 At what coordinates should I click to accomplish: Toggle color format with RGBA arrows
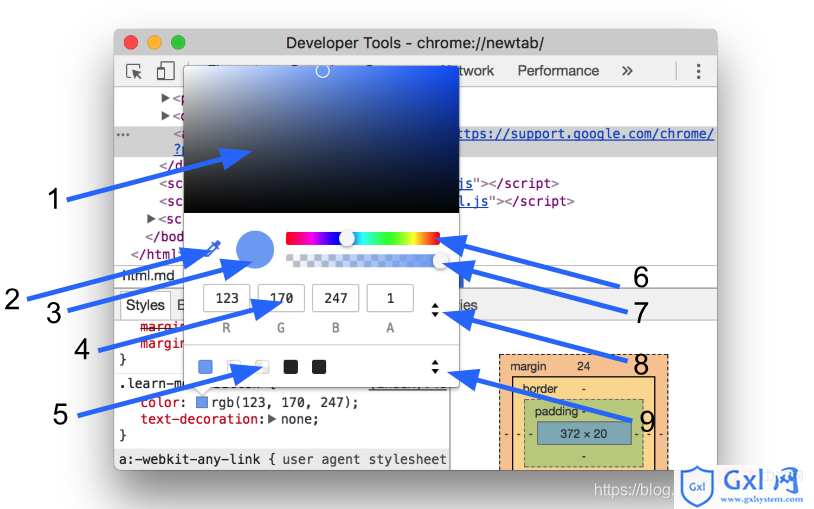(435, 311)
